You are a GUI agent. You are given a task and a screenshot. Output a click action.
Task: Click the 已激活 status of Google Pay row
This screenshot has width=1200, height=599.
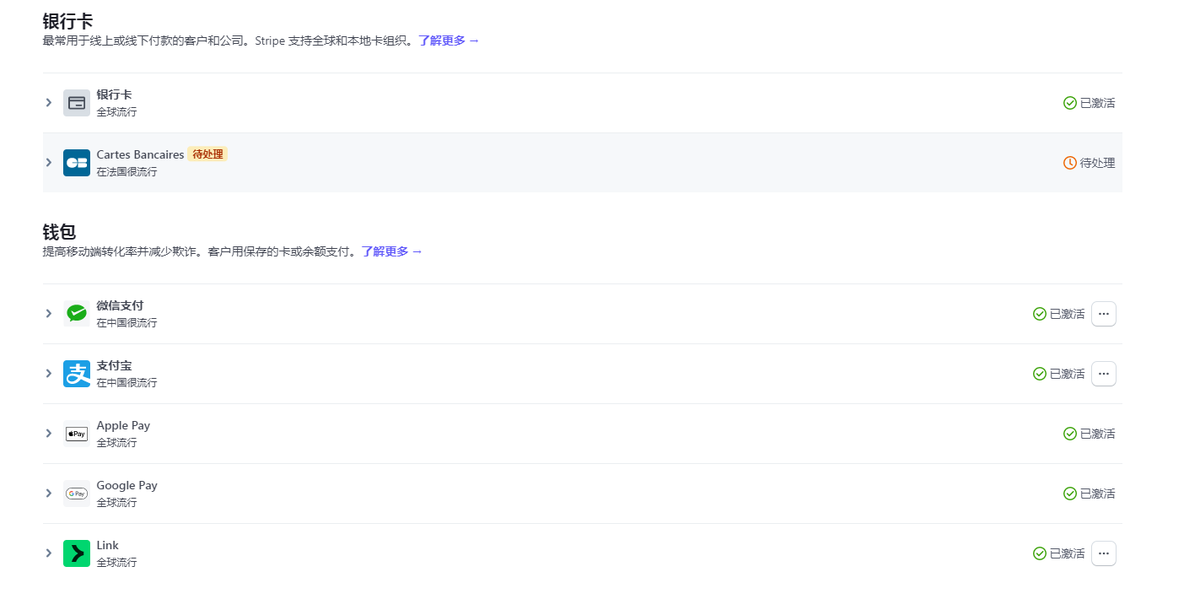click(1097, 494)
